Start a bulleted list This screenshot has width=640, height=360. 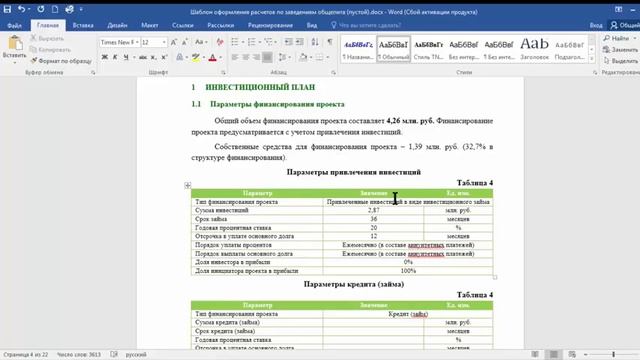[235, 42]
